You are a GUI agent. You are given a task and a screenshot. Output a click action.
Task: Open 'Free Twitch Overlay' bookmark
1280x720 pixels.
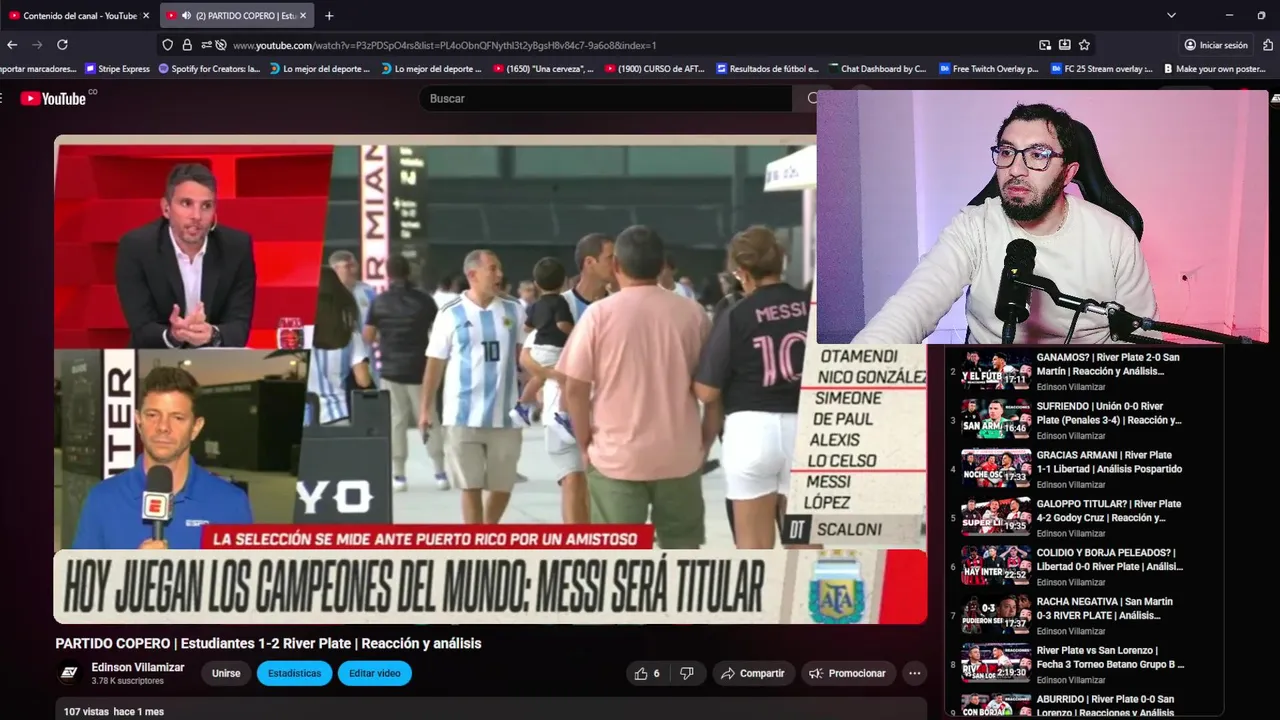coord(988,69)
